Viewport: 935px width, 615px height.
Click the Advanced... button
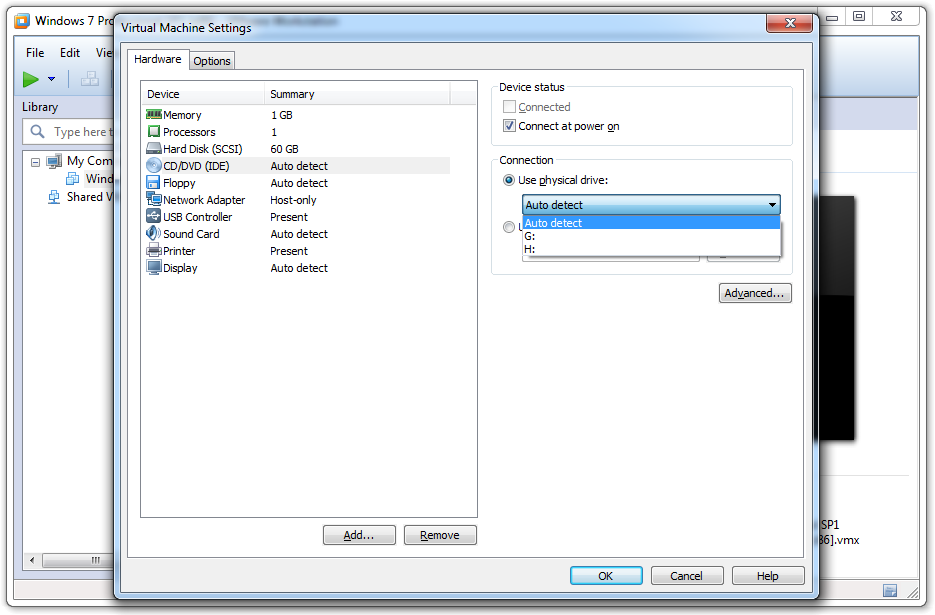tap(755, 293)
